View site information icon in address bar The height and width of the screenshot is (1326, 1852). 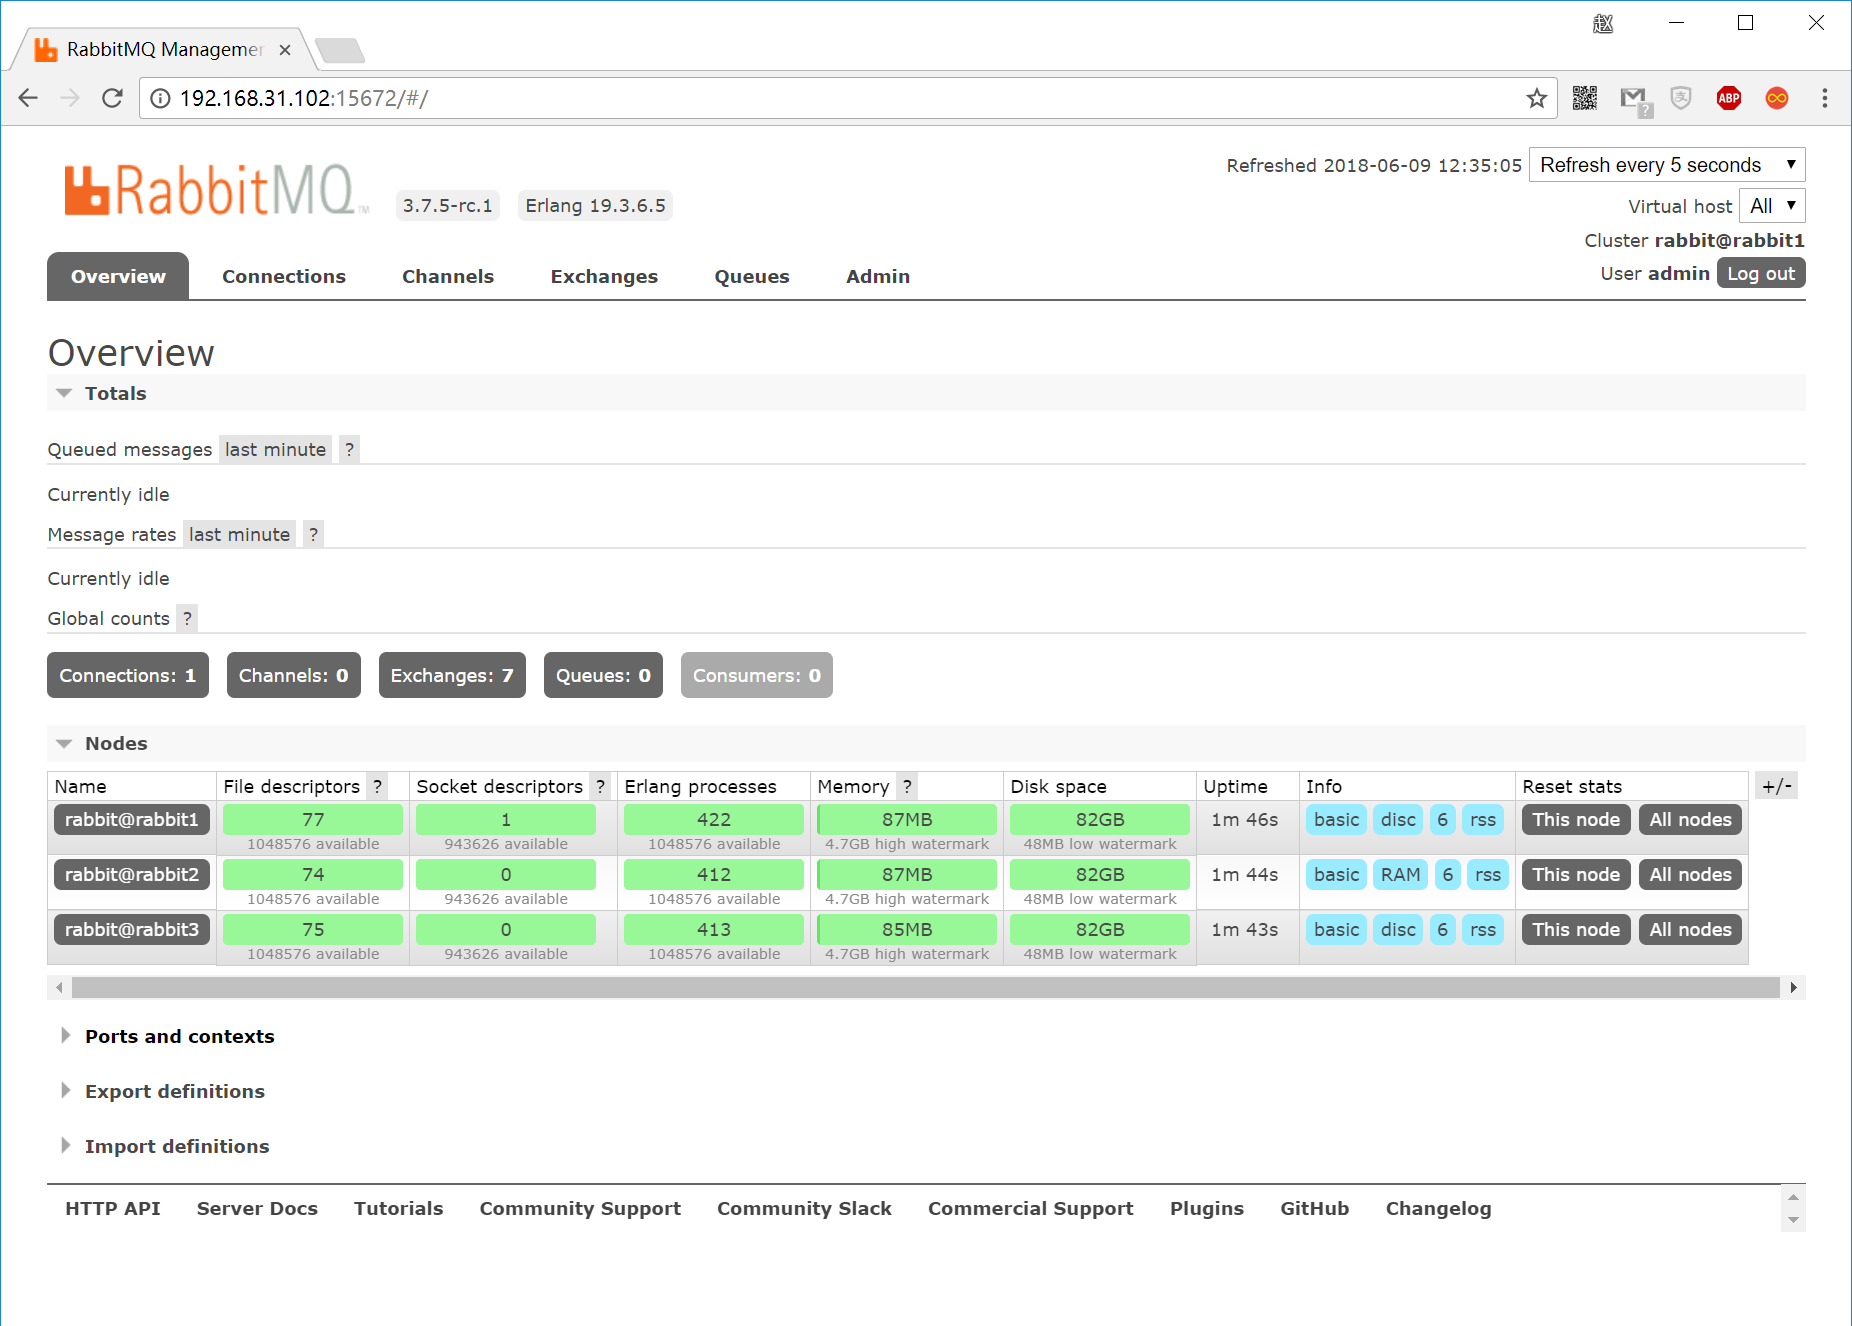click(x=160, y=98)
